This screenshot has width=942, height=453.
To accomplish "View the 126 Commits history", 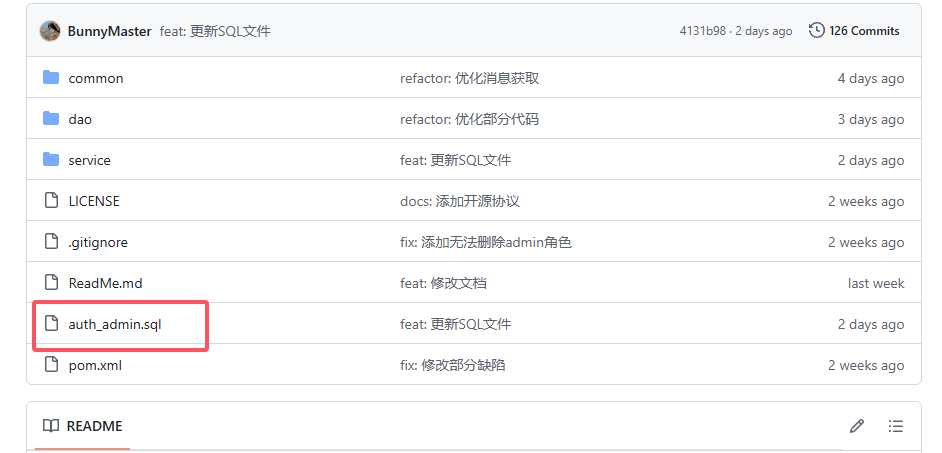I will click(854, 31).
